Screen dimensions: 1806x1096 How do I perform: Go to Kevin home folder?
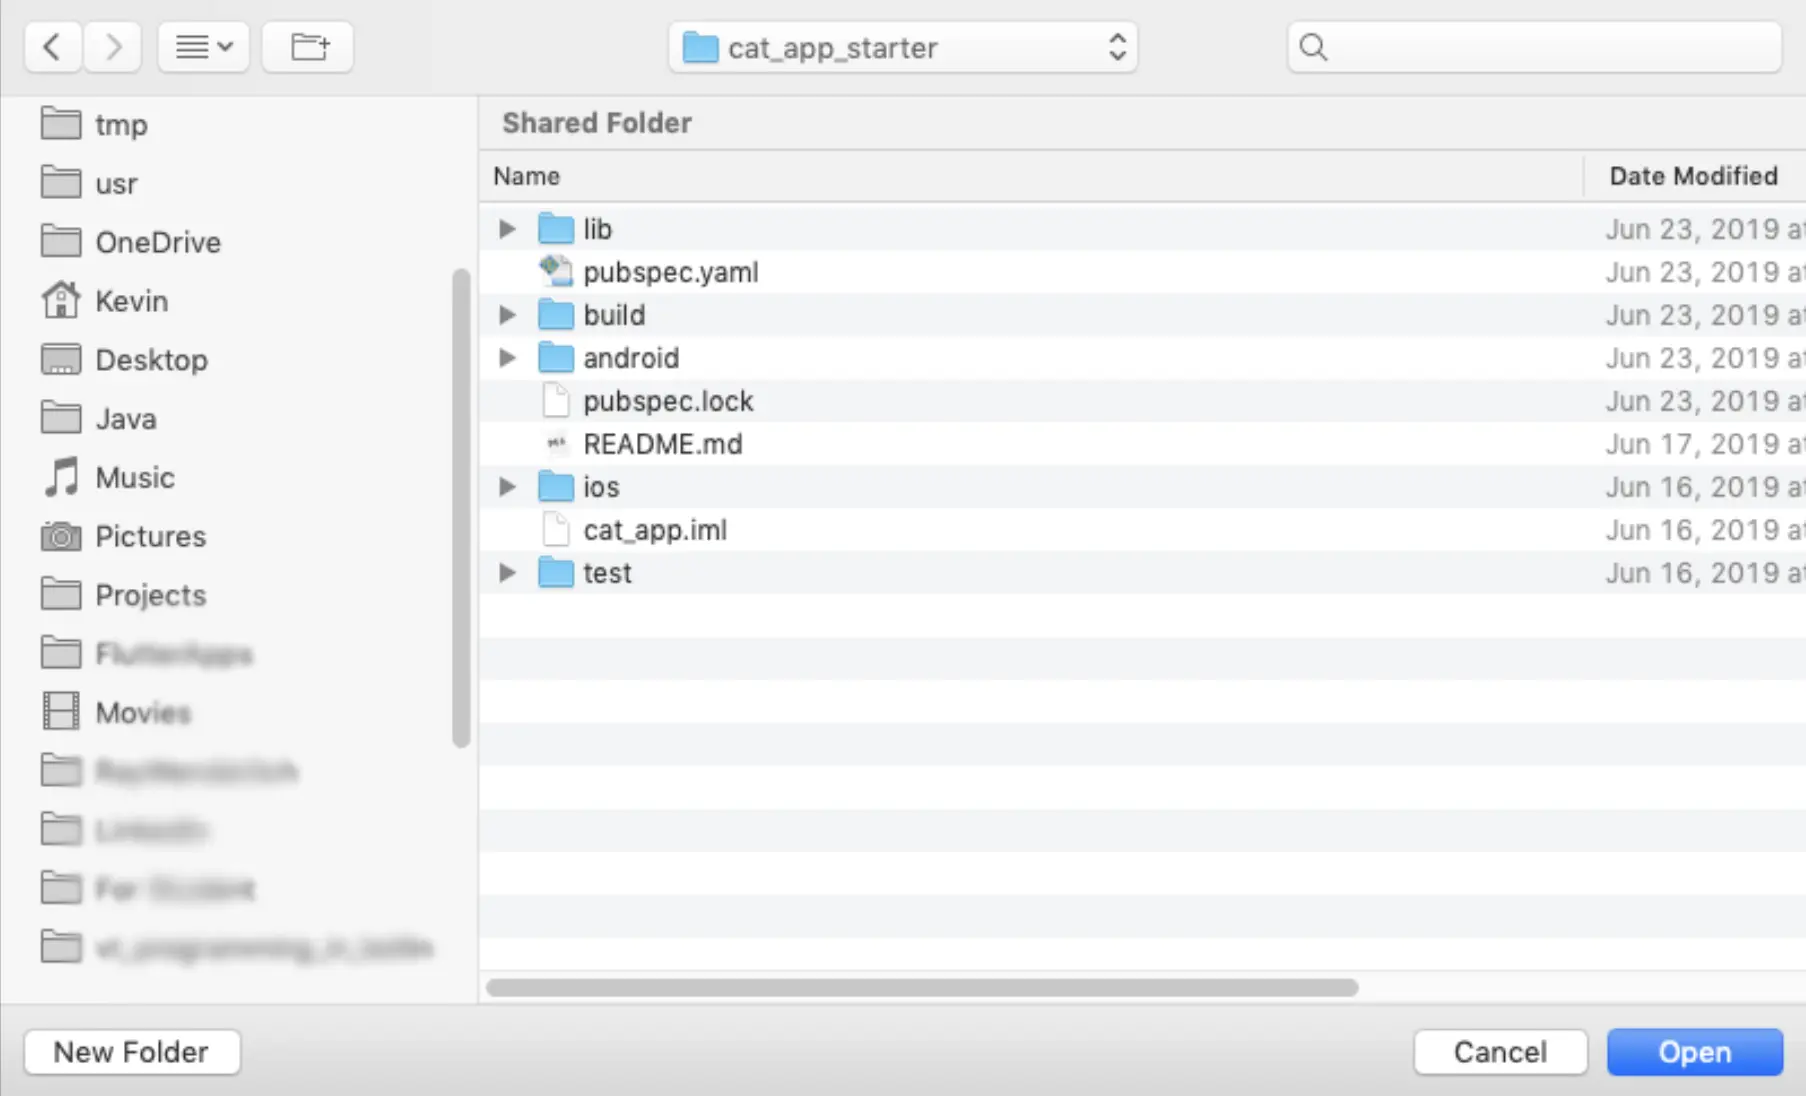[105, 301]
